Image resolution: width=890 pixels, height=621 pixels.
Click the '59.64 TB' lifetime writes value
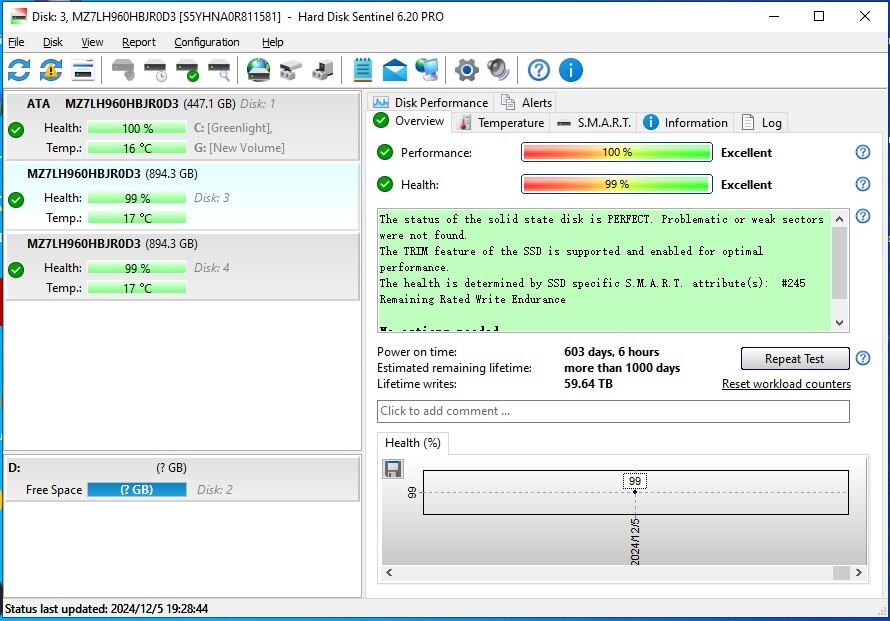(x=588, y=384)
